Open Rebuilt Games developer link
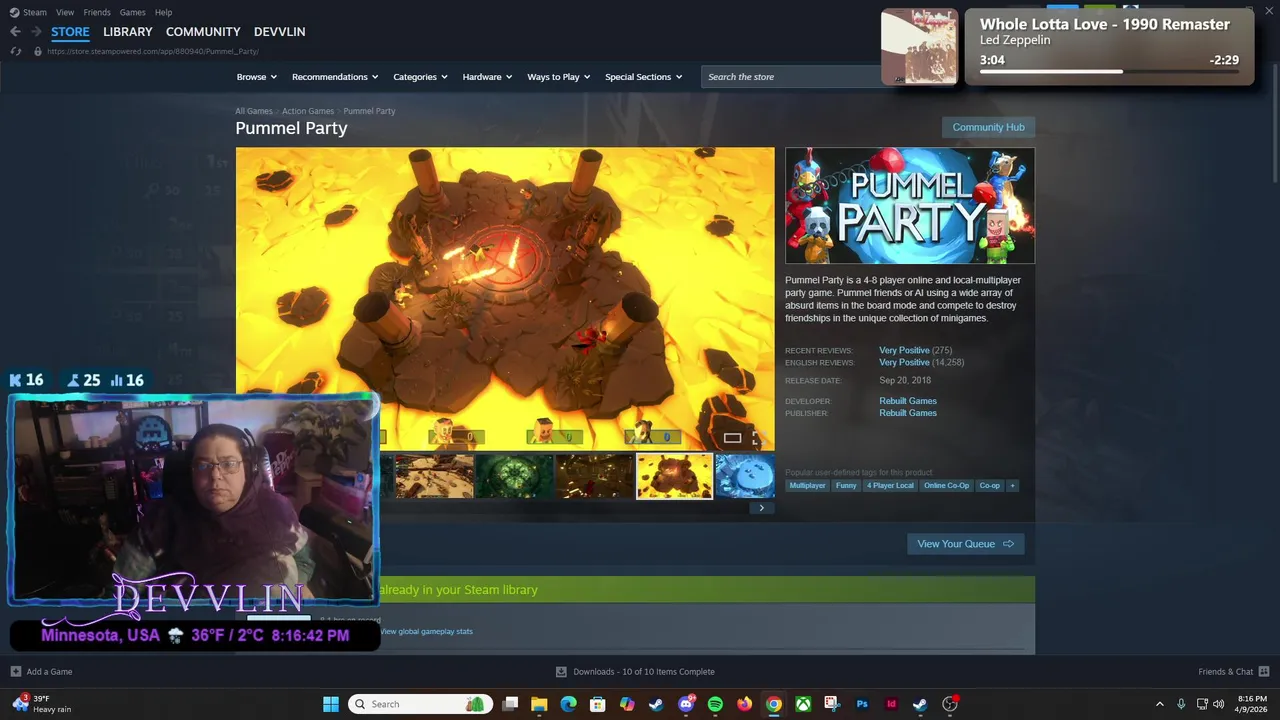The height and width of the screenshot is (720, 1280). 908,401
